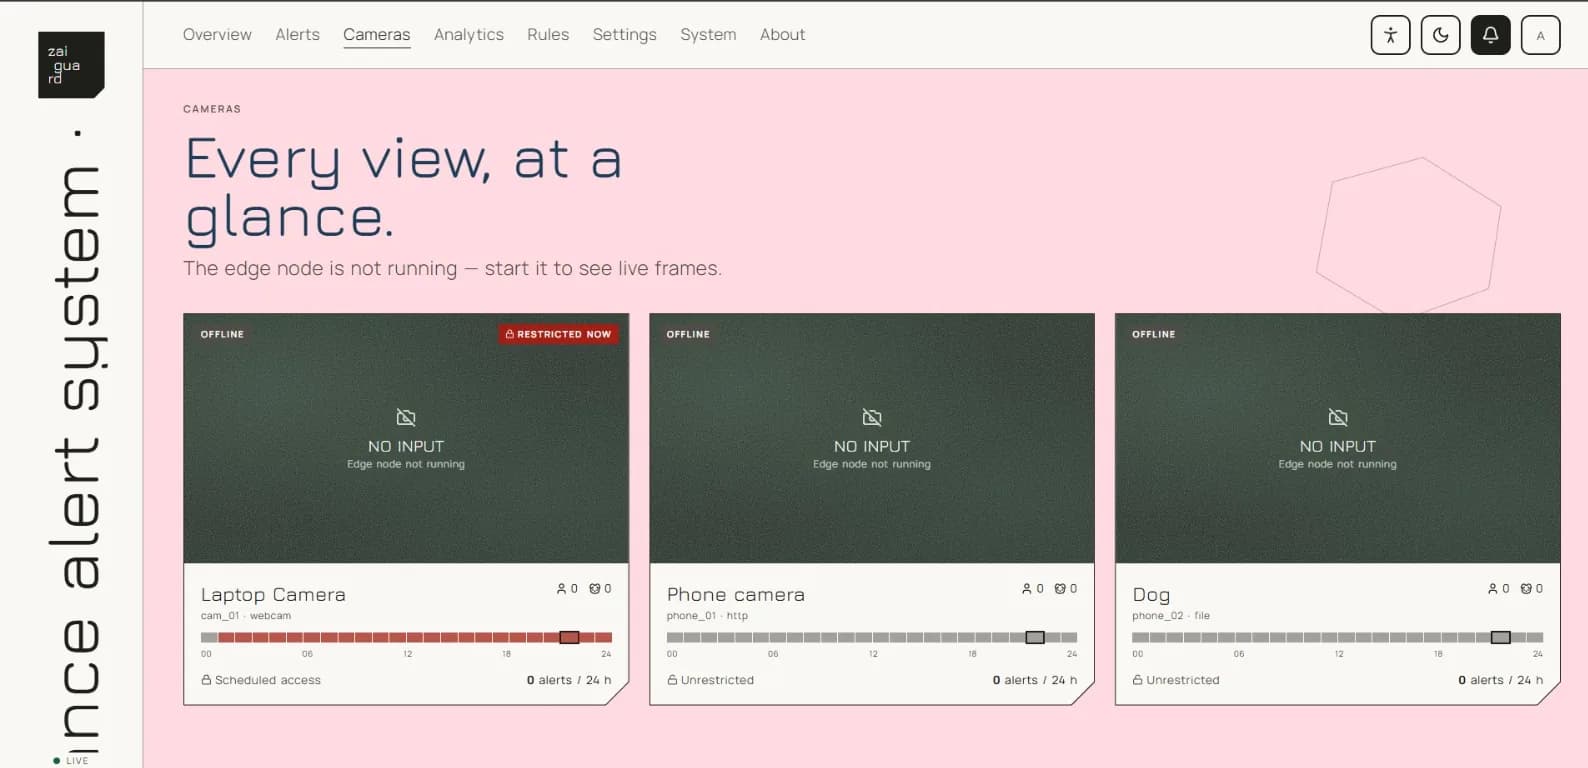1588x768 pixels.
Task: Click the no-camera icon on Laptop Camera feed
Action: 406,417
